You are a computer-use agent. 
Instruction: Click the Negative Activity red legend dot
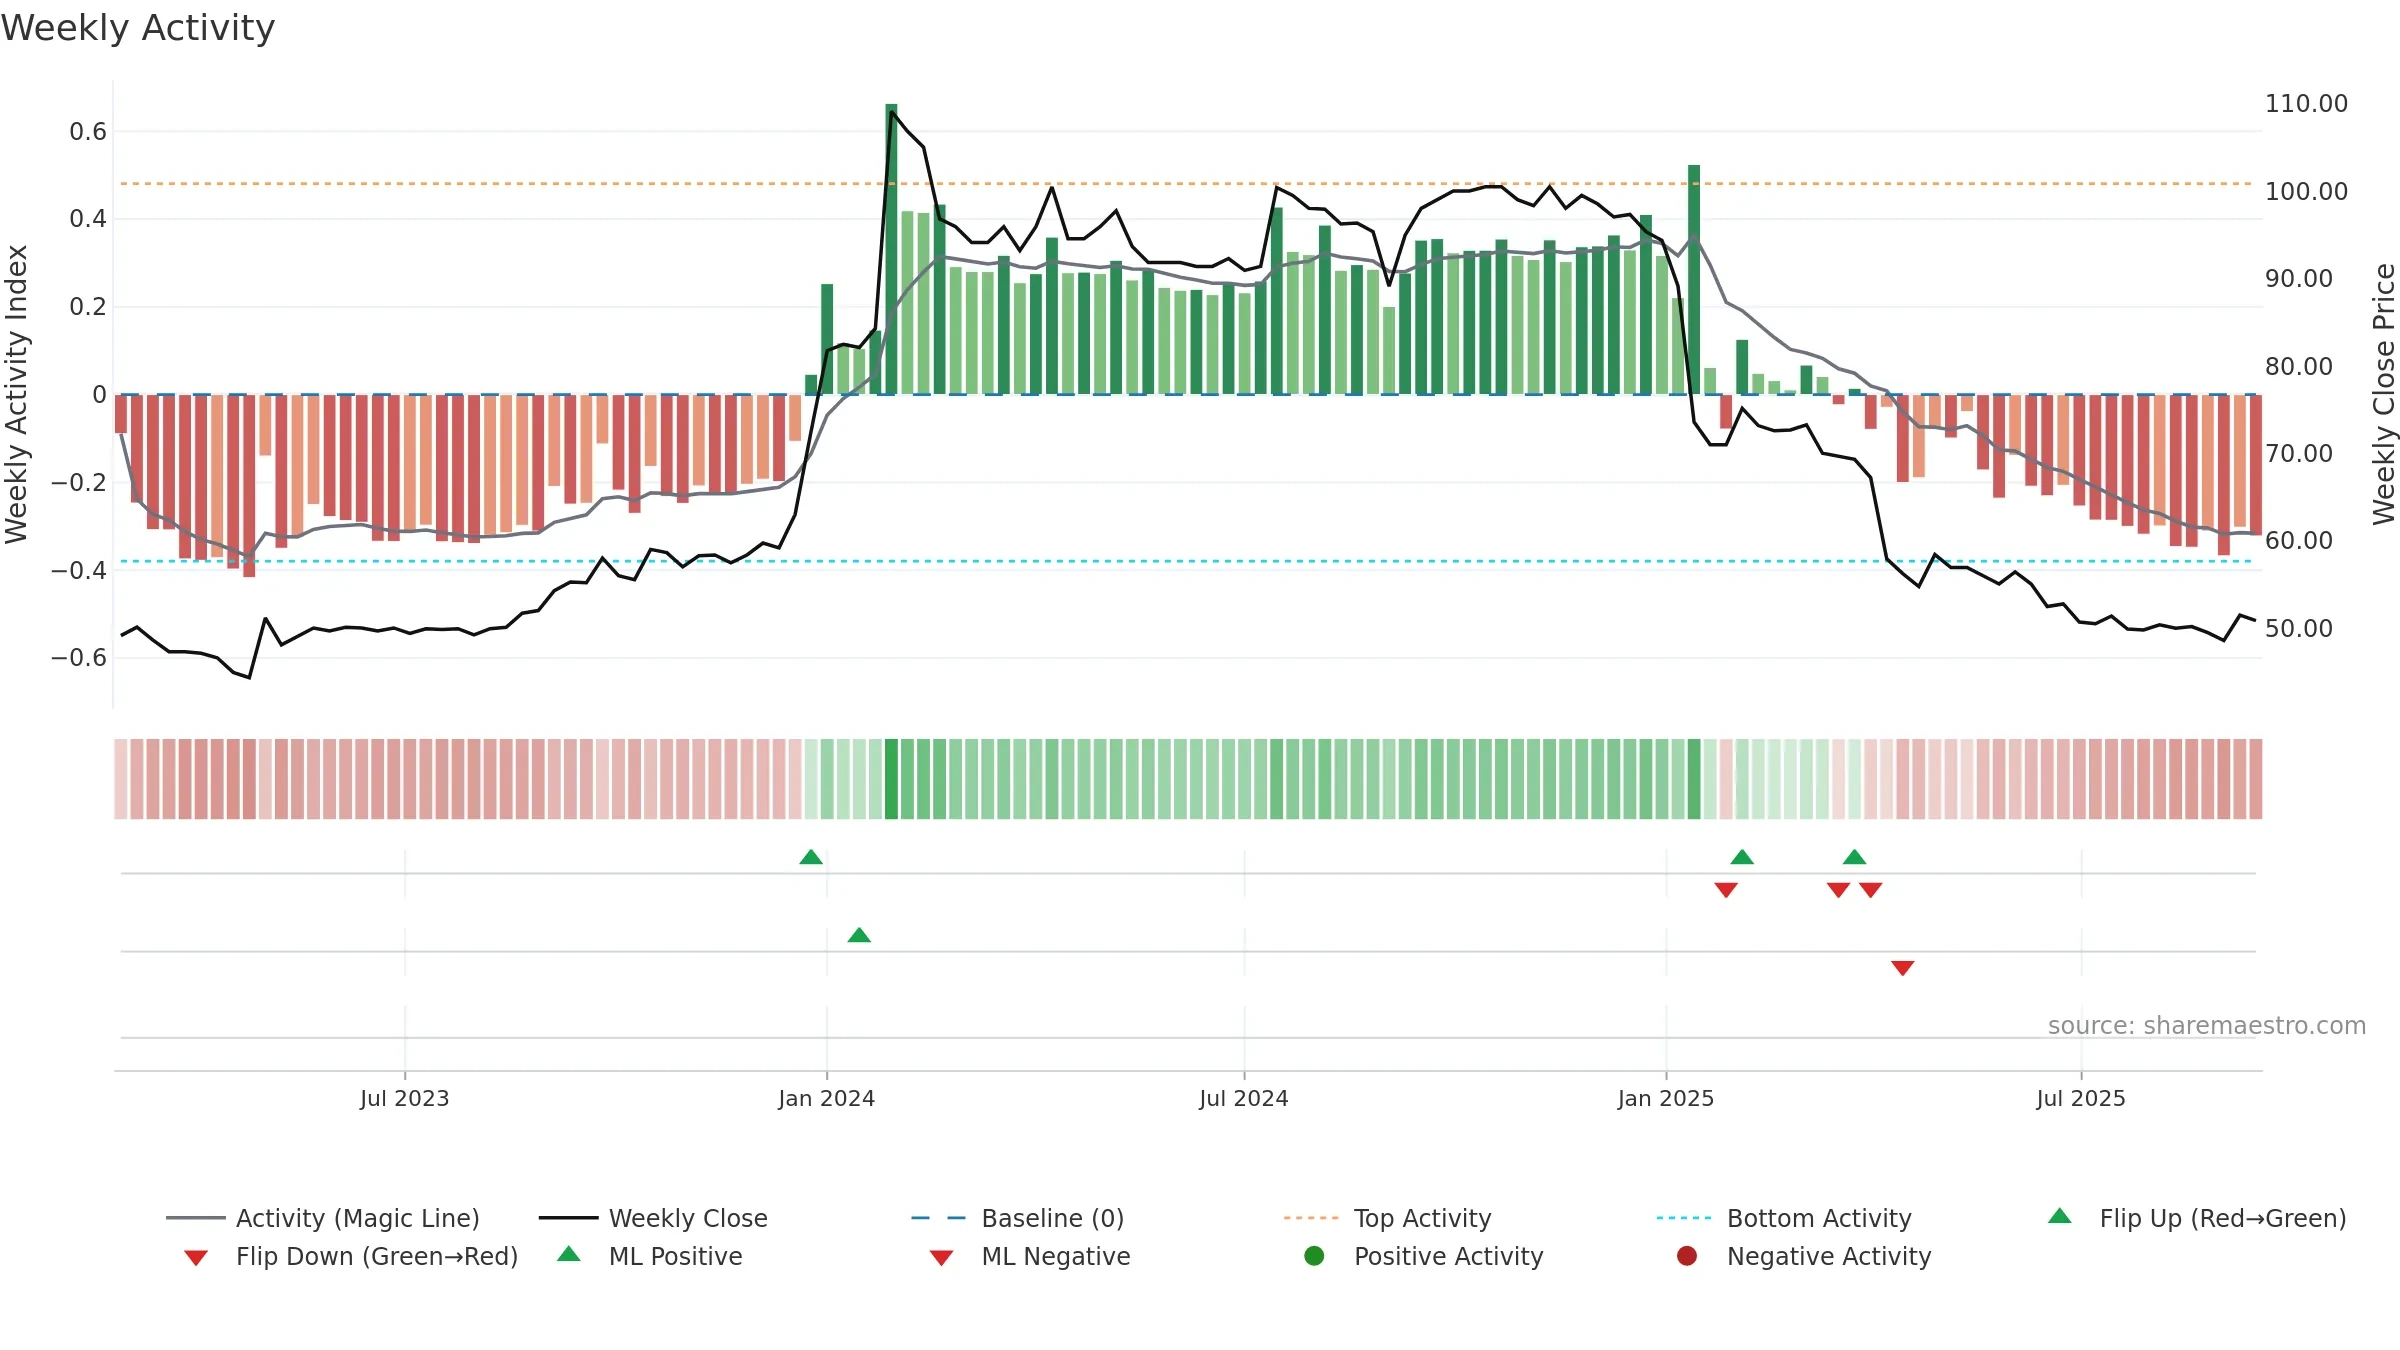pyautogui.click(x=1687, y=1256)
